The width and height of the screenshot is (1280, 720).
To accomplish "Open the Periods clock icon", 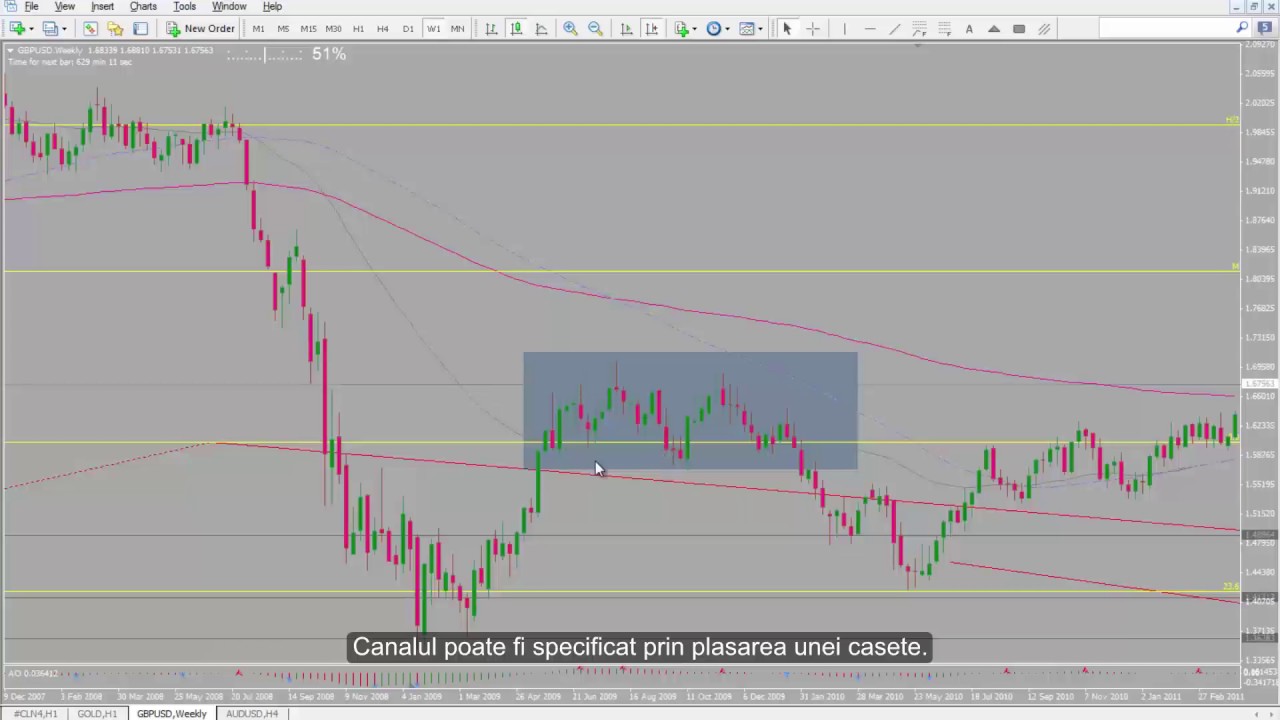I will pos(714,29).
